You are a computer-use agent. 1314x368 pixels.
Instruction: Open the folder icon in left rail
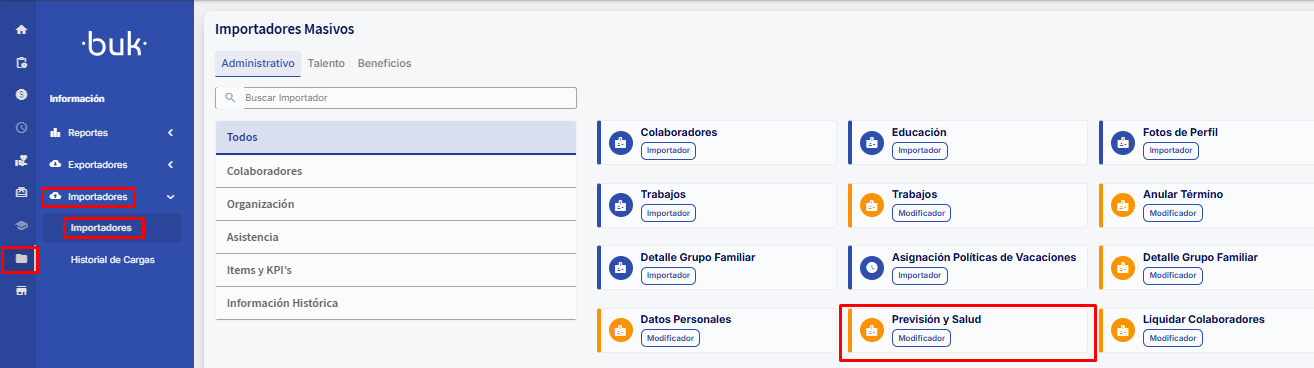pos(21,259)
